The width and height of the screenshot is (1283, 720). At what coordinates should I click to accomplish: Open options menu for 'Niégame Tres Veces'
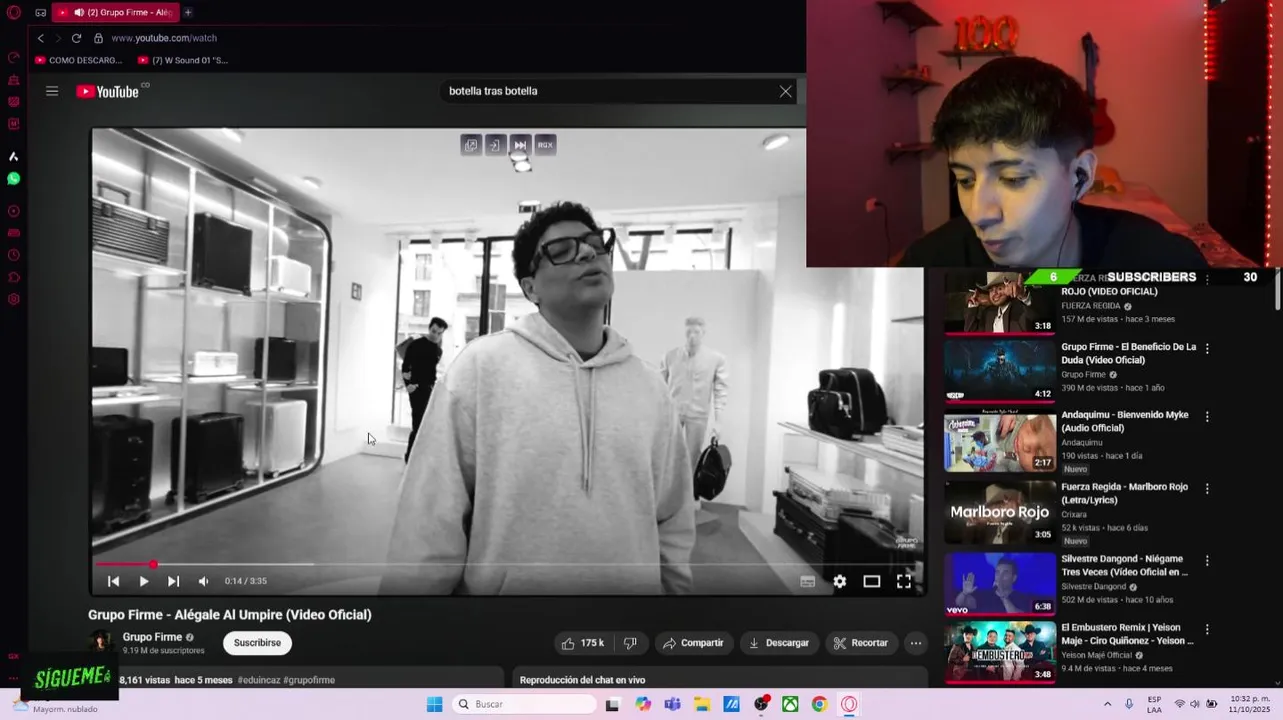(1207, 561)
